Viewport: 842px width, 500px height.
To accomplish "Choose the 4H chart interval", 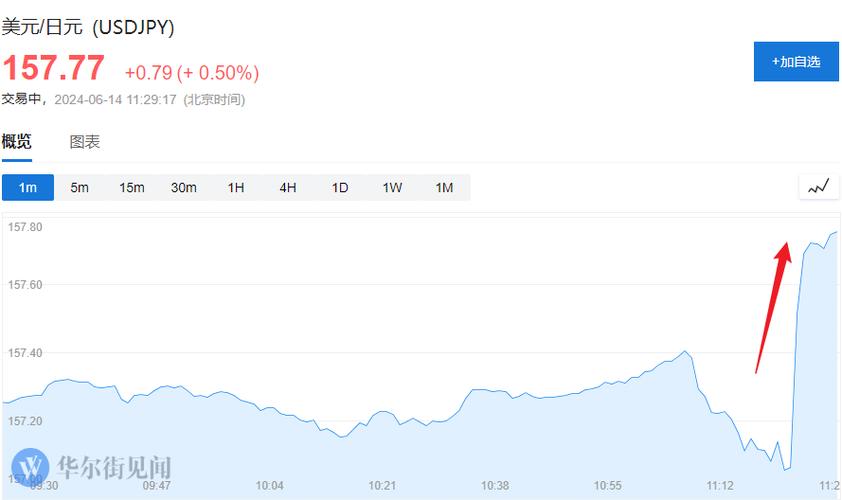I will point(288,187).
